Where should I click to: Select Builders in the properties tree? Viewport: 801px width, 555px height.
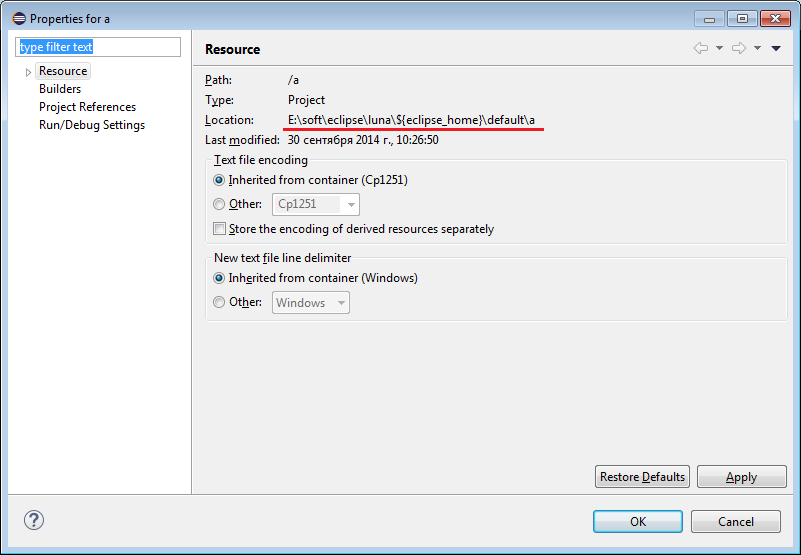(x=60, y=89)
